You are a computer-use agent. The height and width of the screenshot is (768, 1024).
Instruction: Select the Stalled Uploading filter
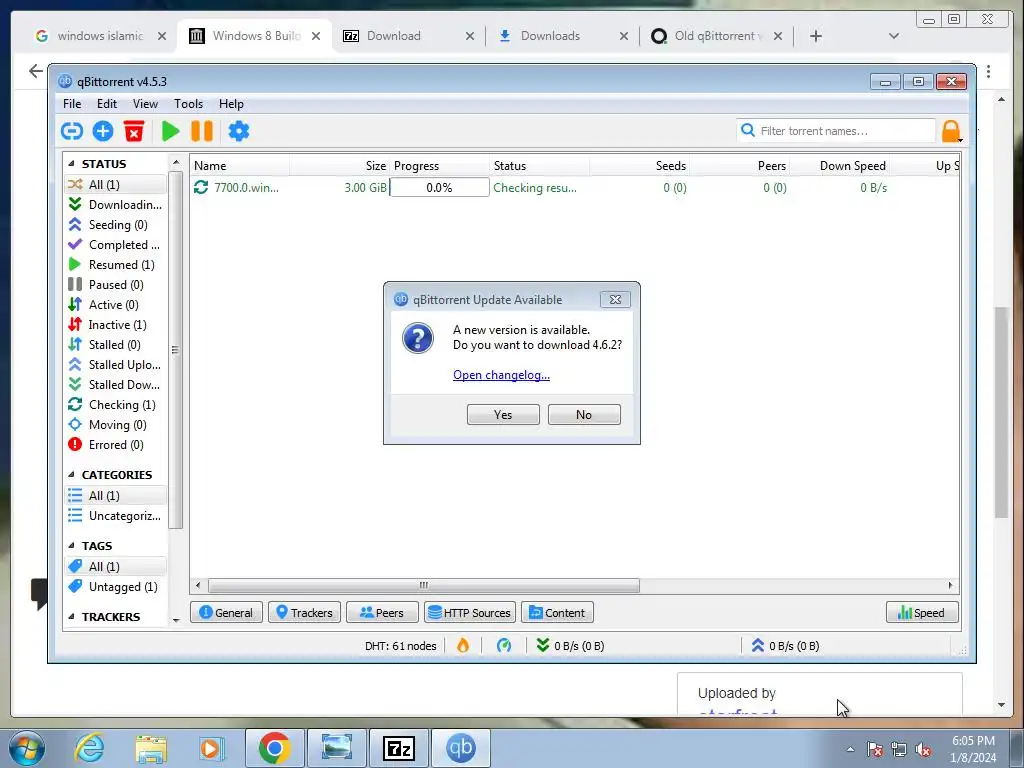[115, 364]
